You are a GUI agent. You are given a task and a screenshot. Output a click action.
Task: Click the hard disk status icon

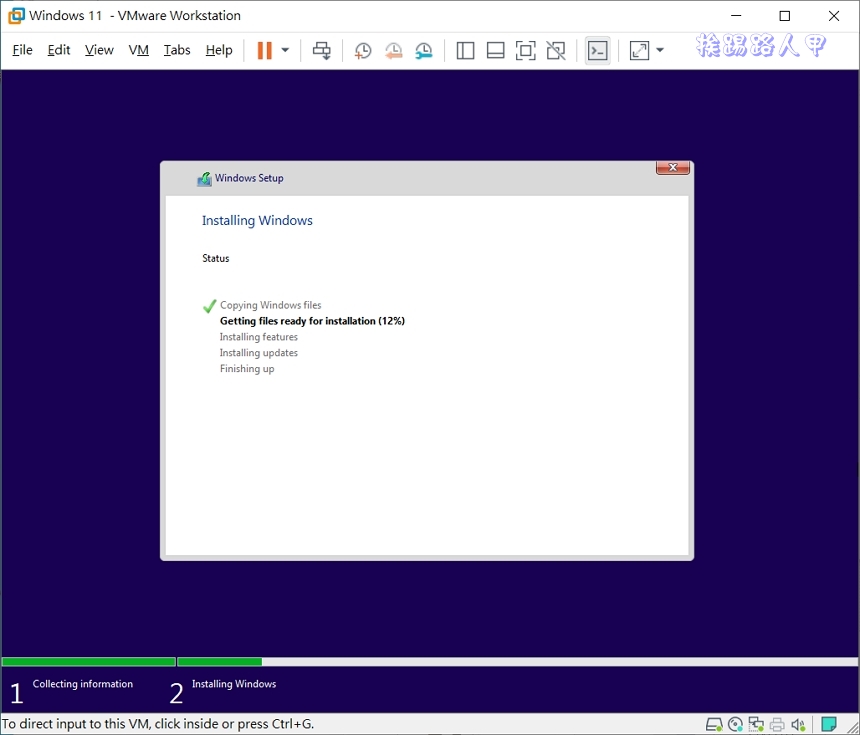pos(713,723)
